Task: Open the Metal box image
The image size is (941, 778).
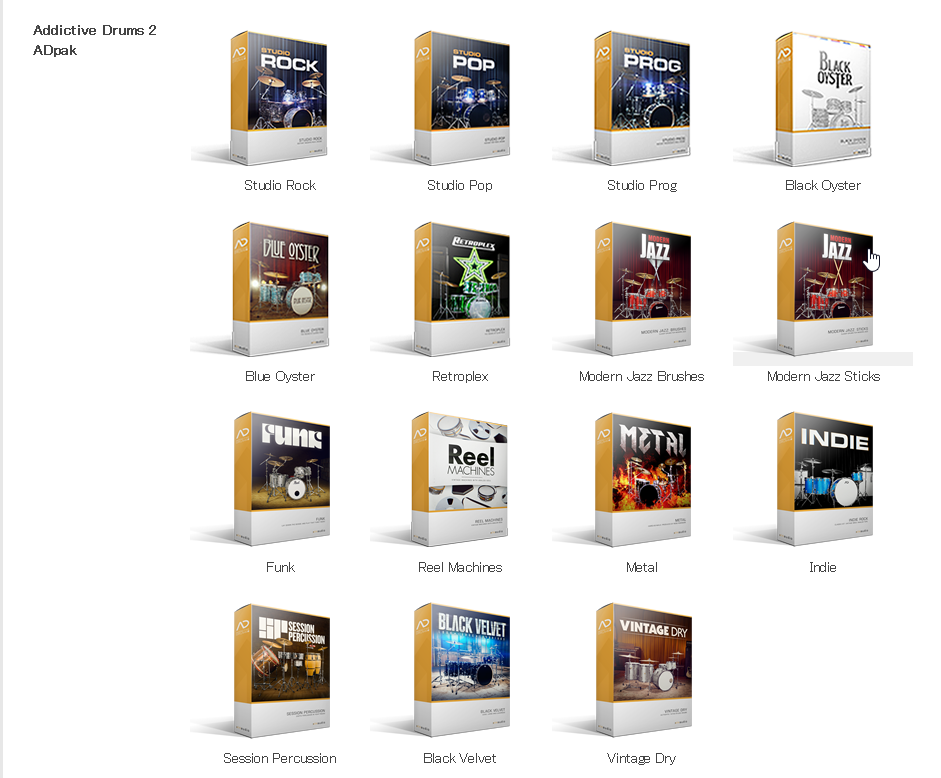Action: tap(642, 479)
